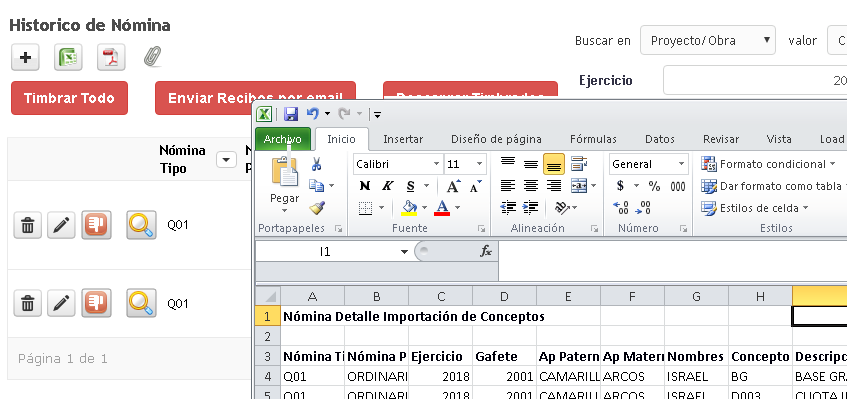Toggle align text right

(554, 186)
